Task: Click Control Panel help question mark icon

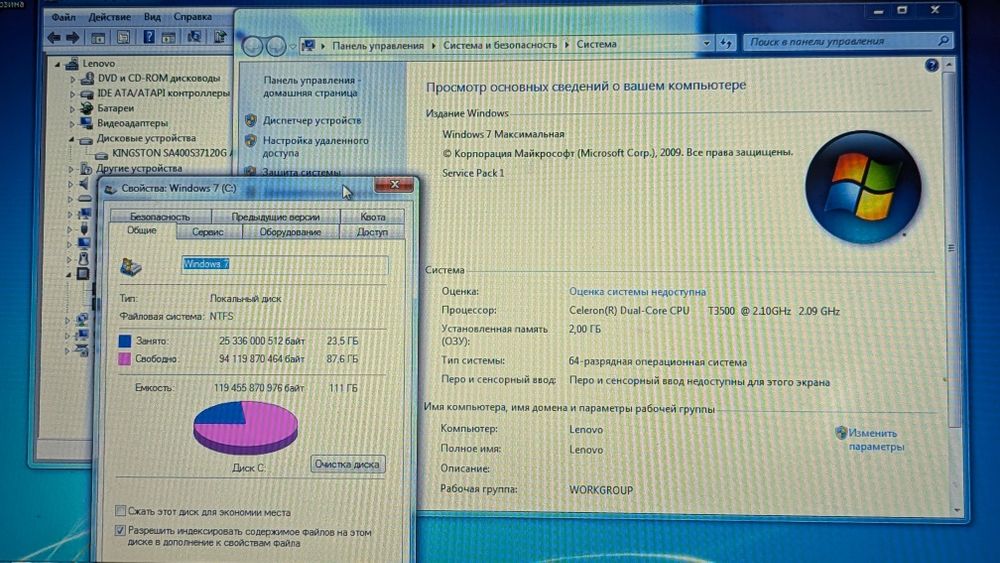Action: tap(932, 64)
